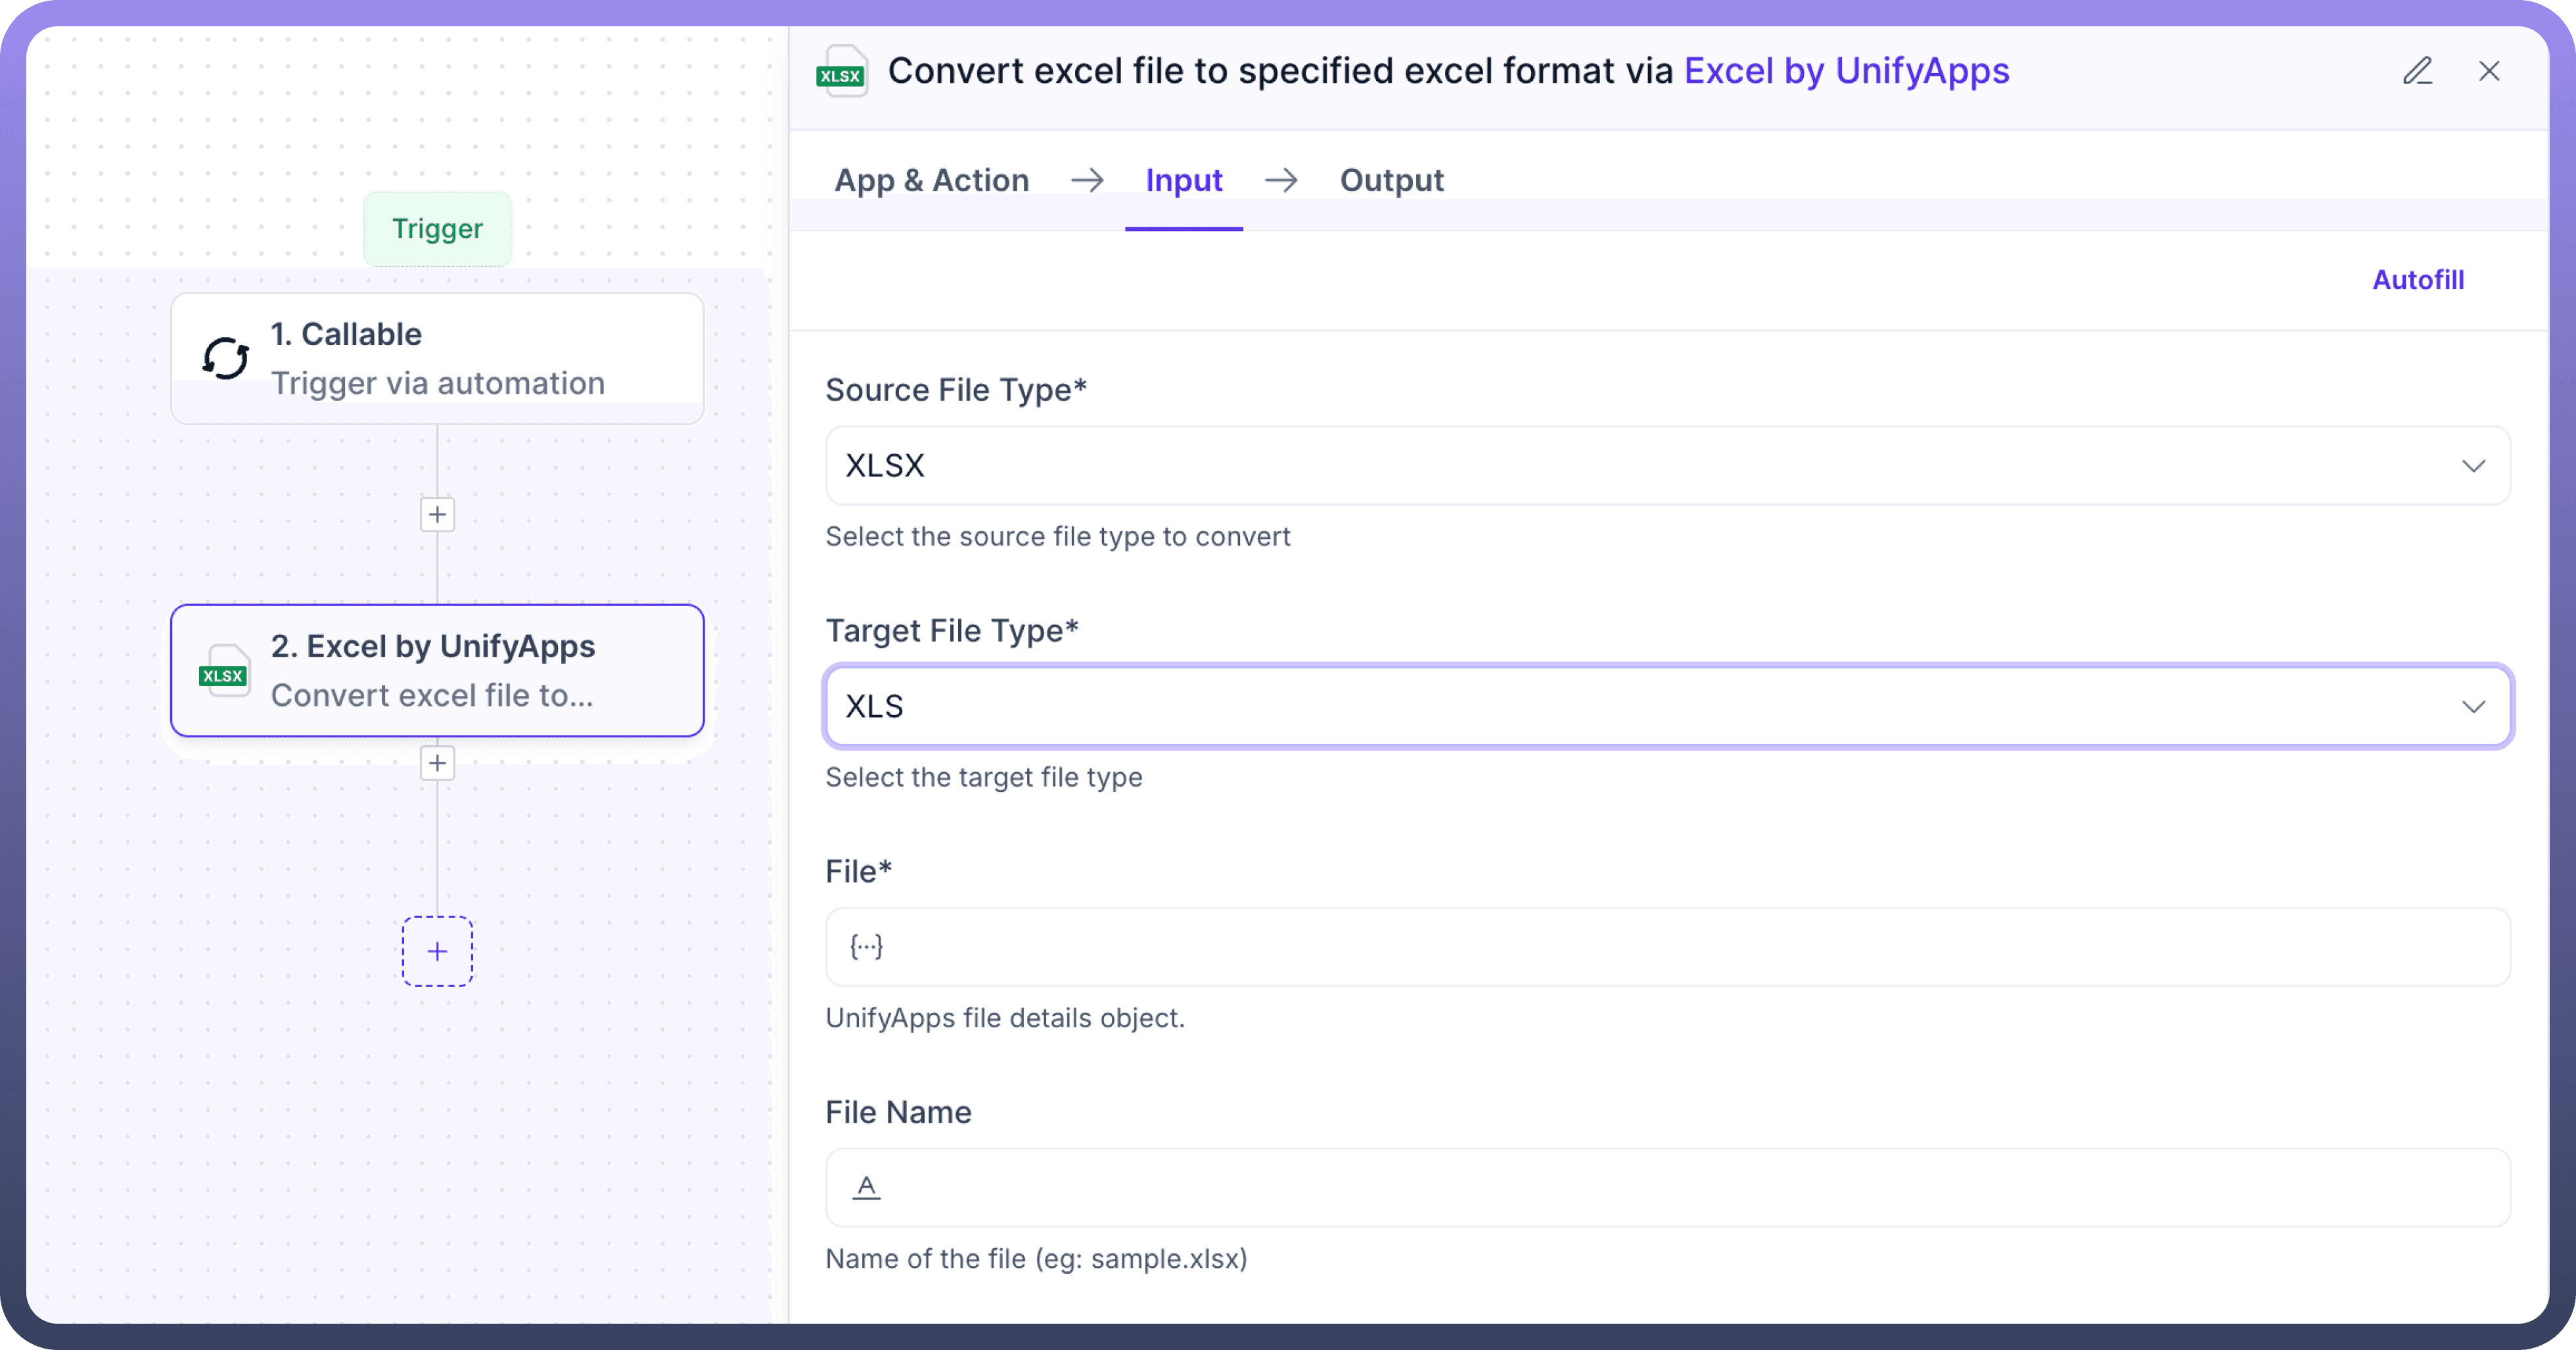Select the 1. Callable trigger node

tap(437, 358)
